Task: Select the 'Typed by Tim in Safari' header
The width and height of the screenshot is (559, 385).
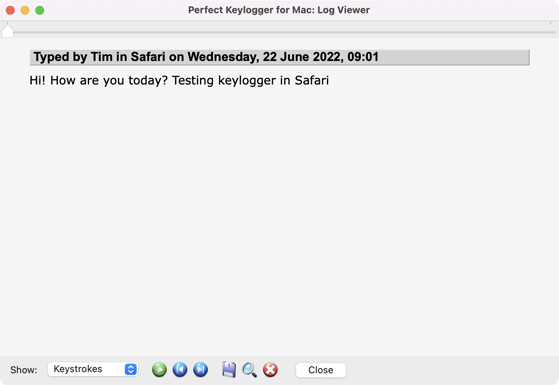Action: point(280,57)
